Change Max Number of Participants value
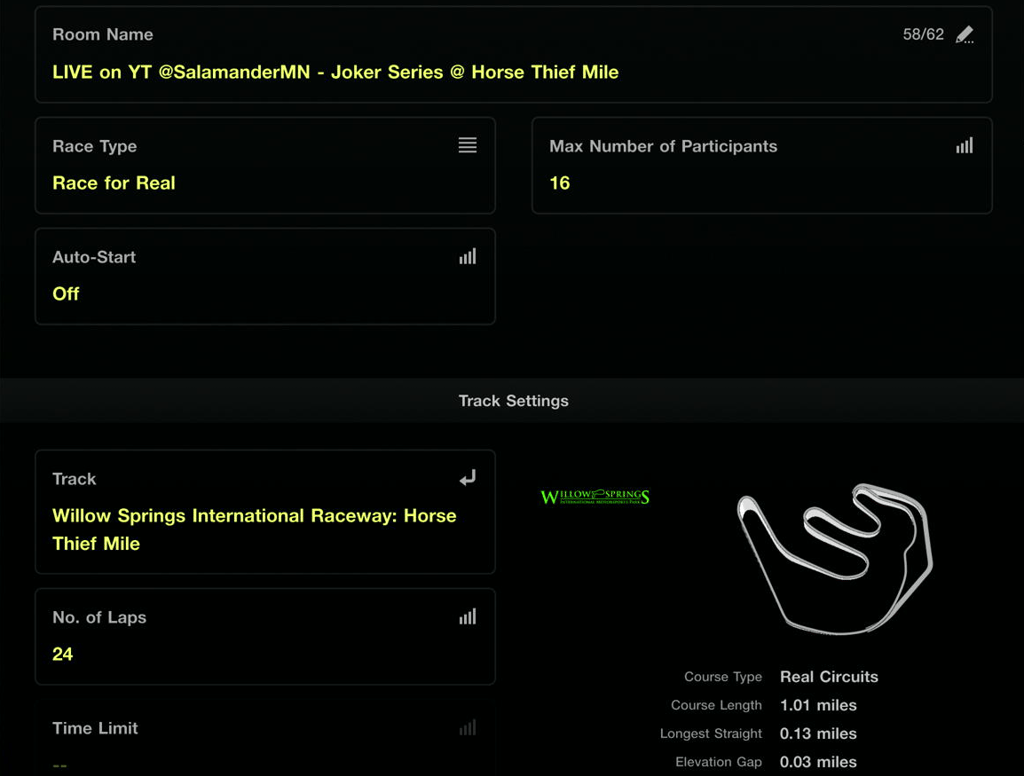 tap(762, 165)
